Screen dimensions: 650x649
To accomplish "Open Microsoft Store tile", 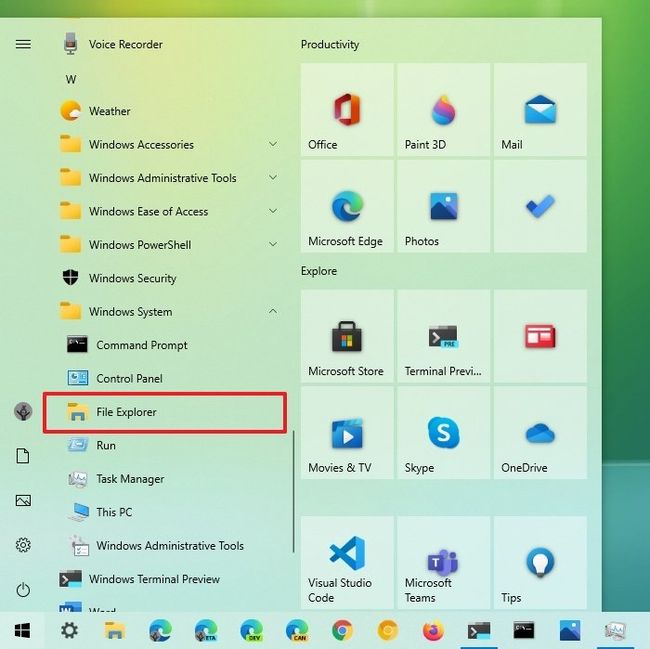I will (347, 336).
